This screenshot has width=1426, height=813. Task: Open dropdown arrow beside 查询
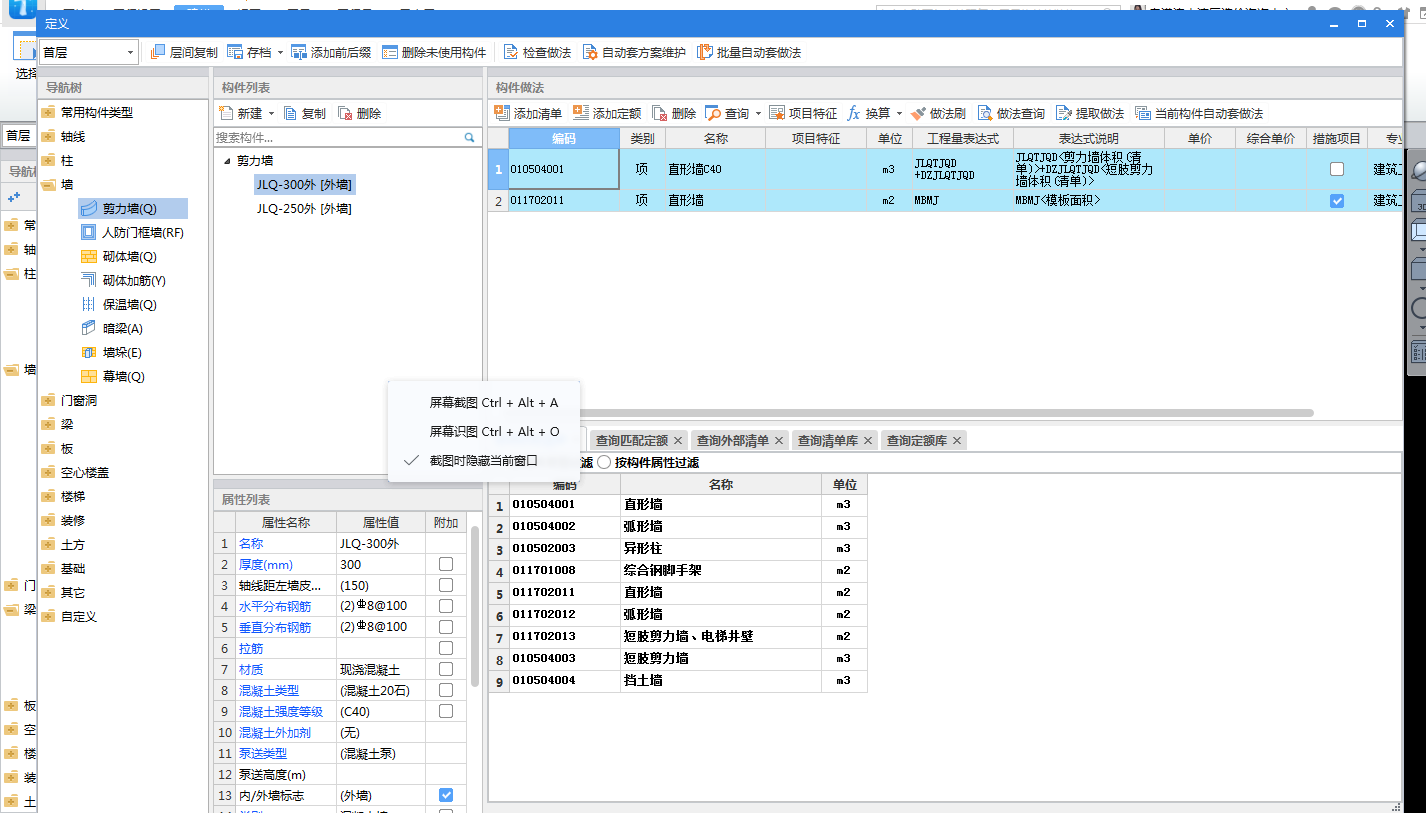click(758, 113)
